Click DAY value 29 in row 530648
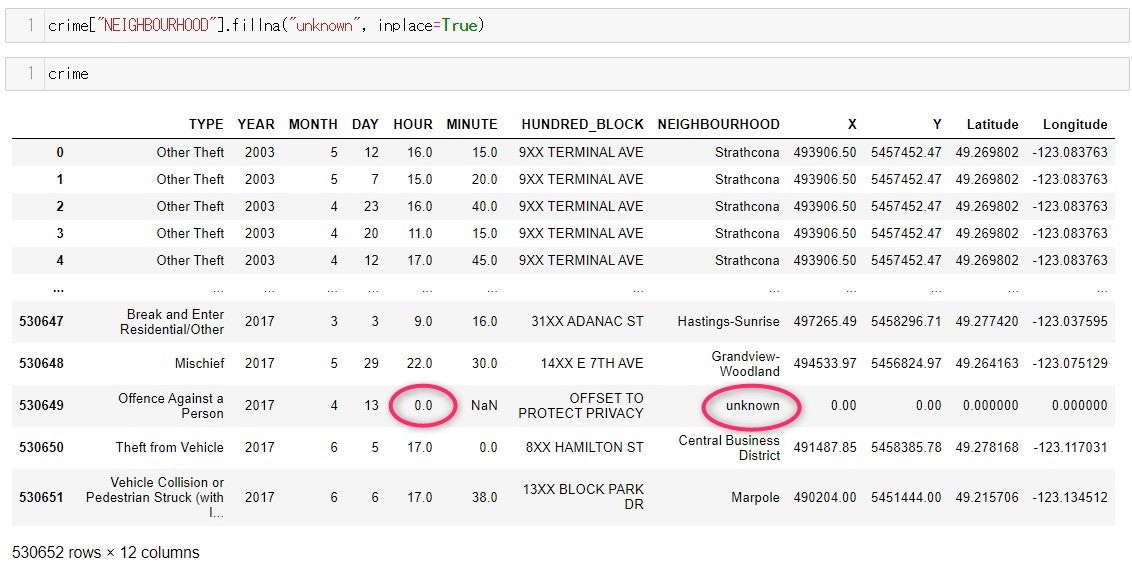 pyautogui.click(x=371, y=363)
